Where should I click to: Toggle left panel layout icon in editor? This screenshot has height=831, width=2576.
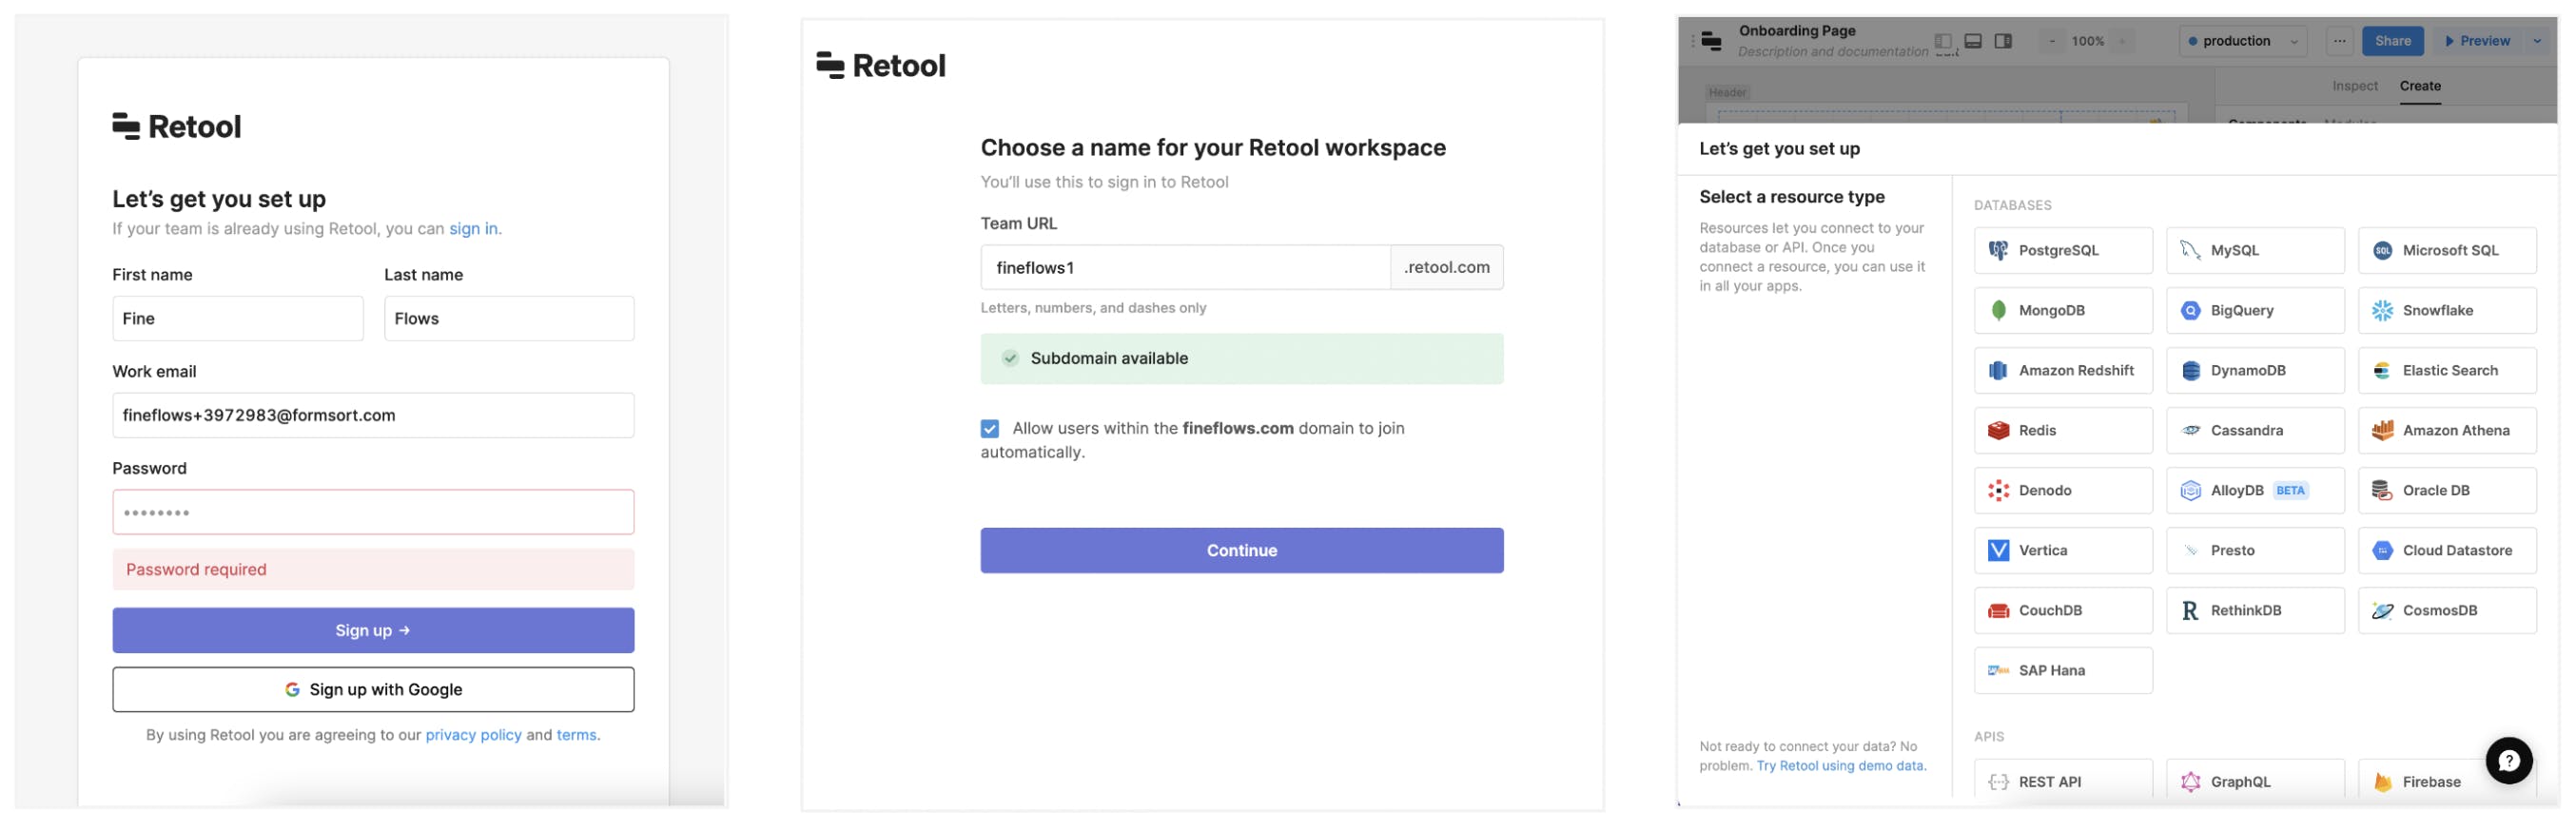(1942, 41)
